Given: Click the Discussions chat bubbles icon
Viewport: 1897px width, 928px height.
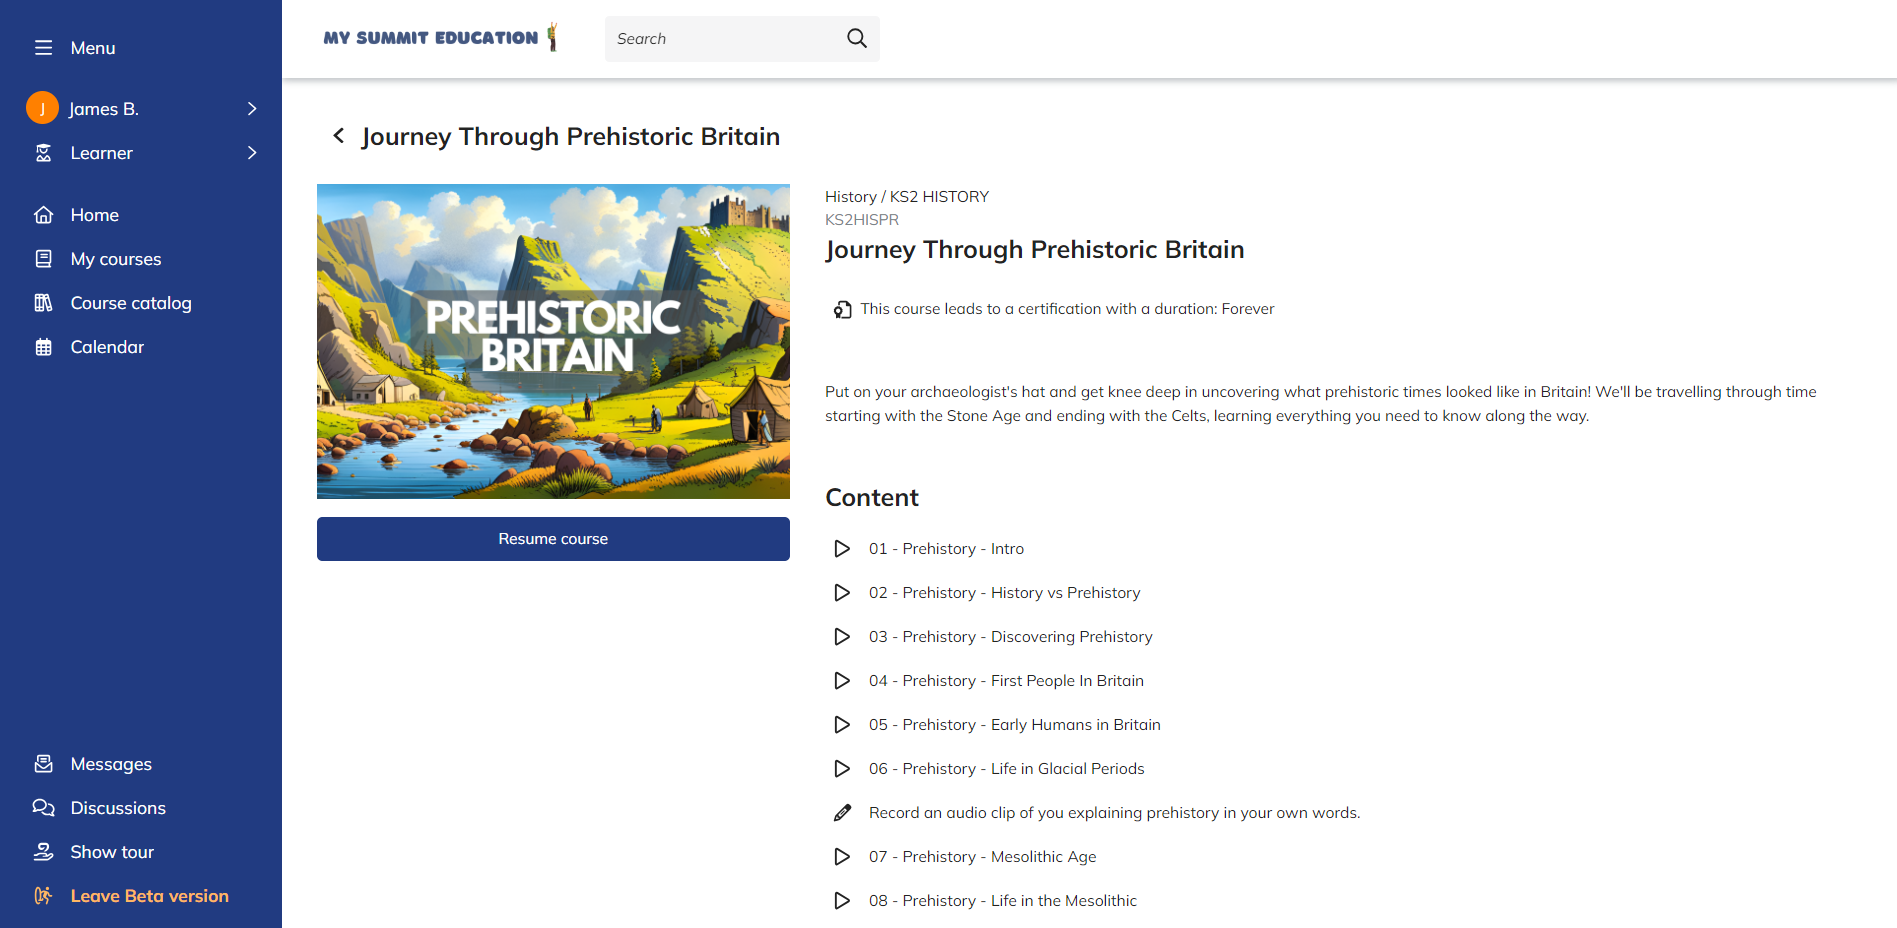Looking at the screenshot, I should coord(43,808).
